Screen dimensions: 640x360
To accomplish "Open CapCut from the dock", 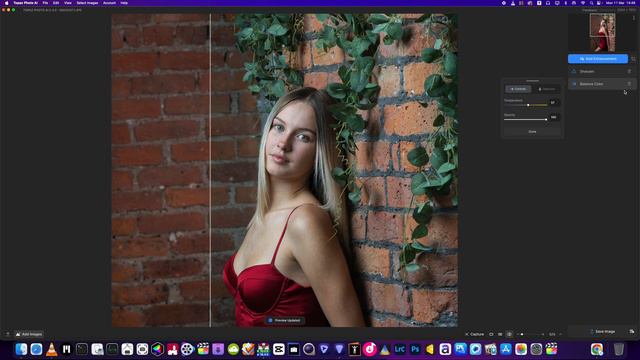I will 279,349.
